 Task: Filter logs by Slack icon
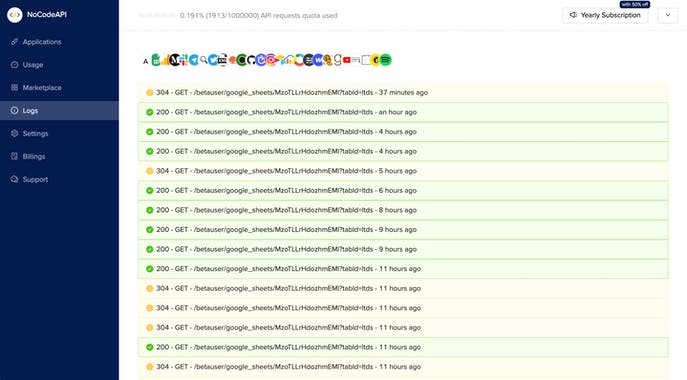click(x=184, y=60)
